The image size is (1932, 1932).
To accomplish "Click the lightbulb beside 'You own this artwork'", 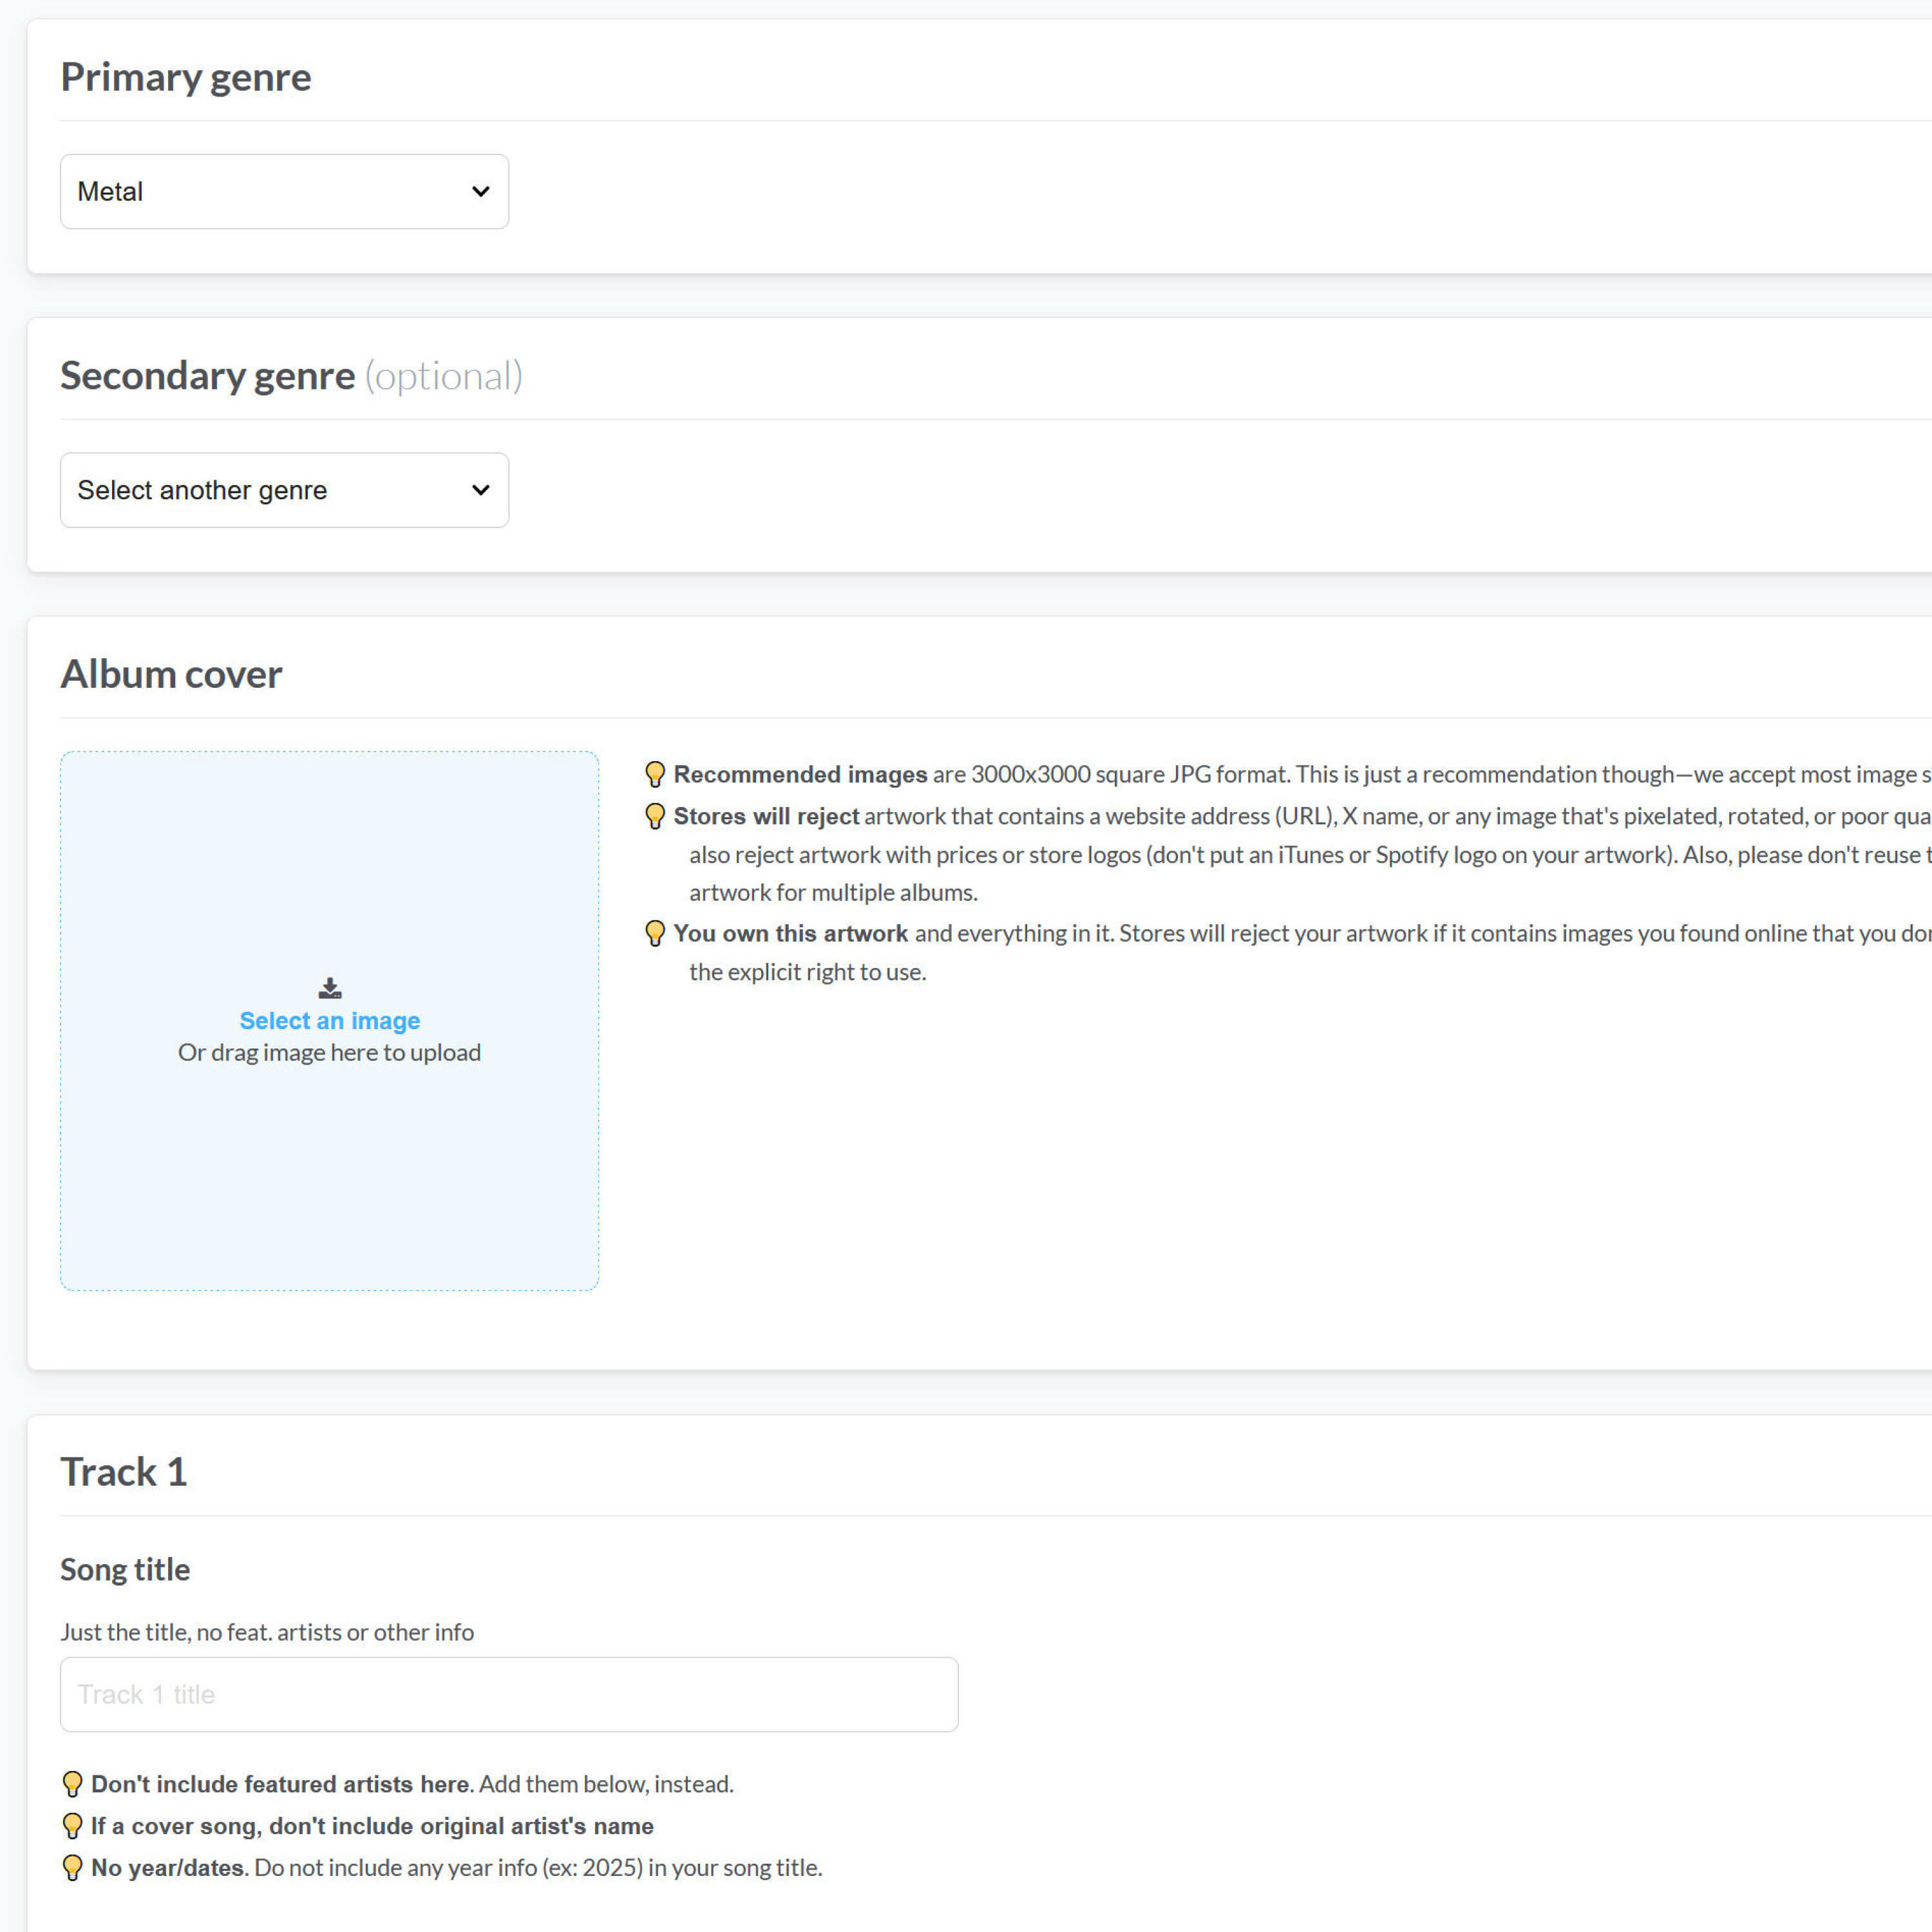I will [x=655, y=933].
